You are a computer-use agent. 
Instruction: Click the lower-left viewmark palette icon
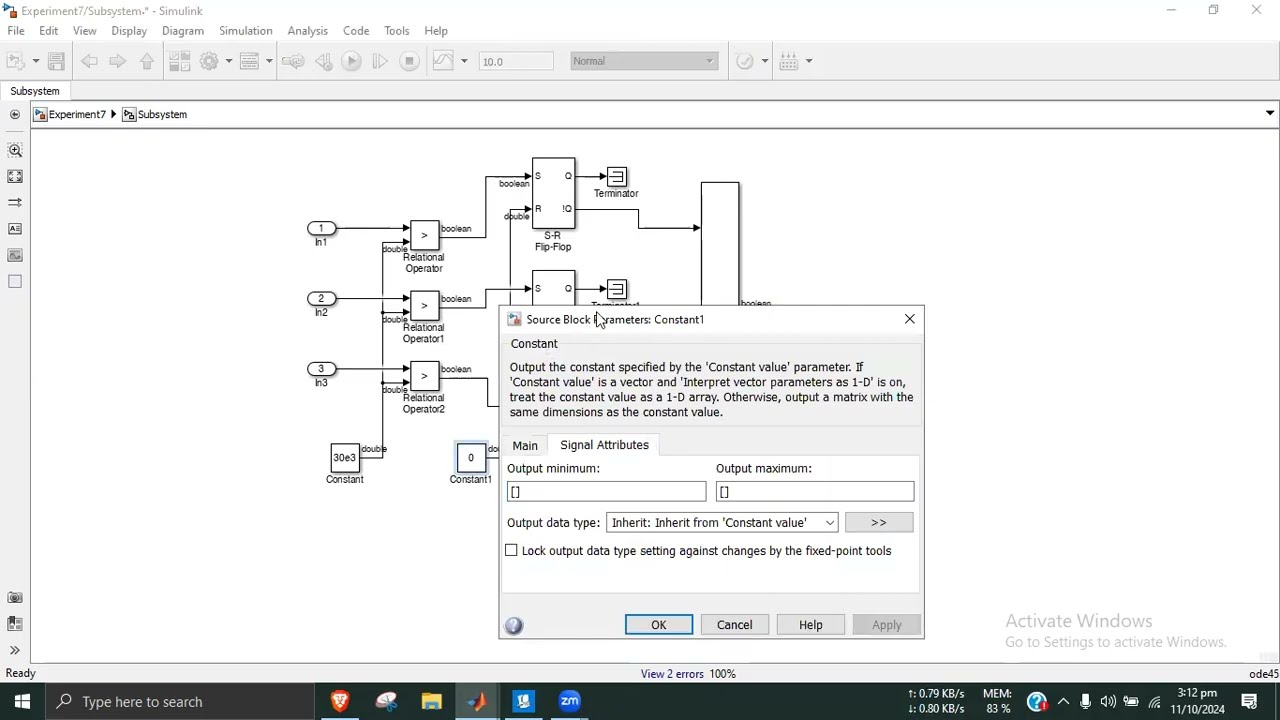(15, 624)
